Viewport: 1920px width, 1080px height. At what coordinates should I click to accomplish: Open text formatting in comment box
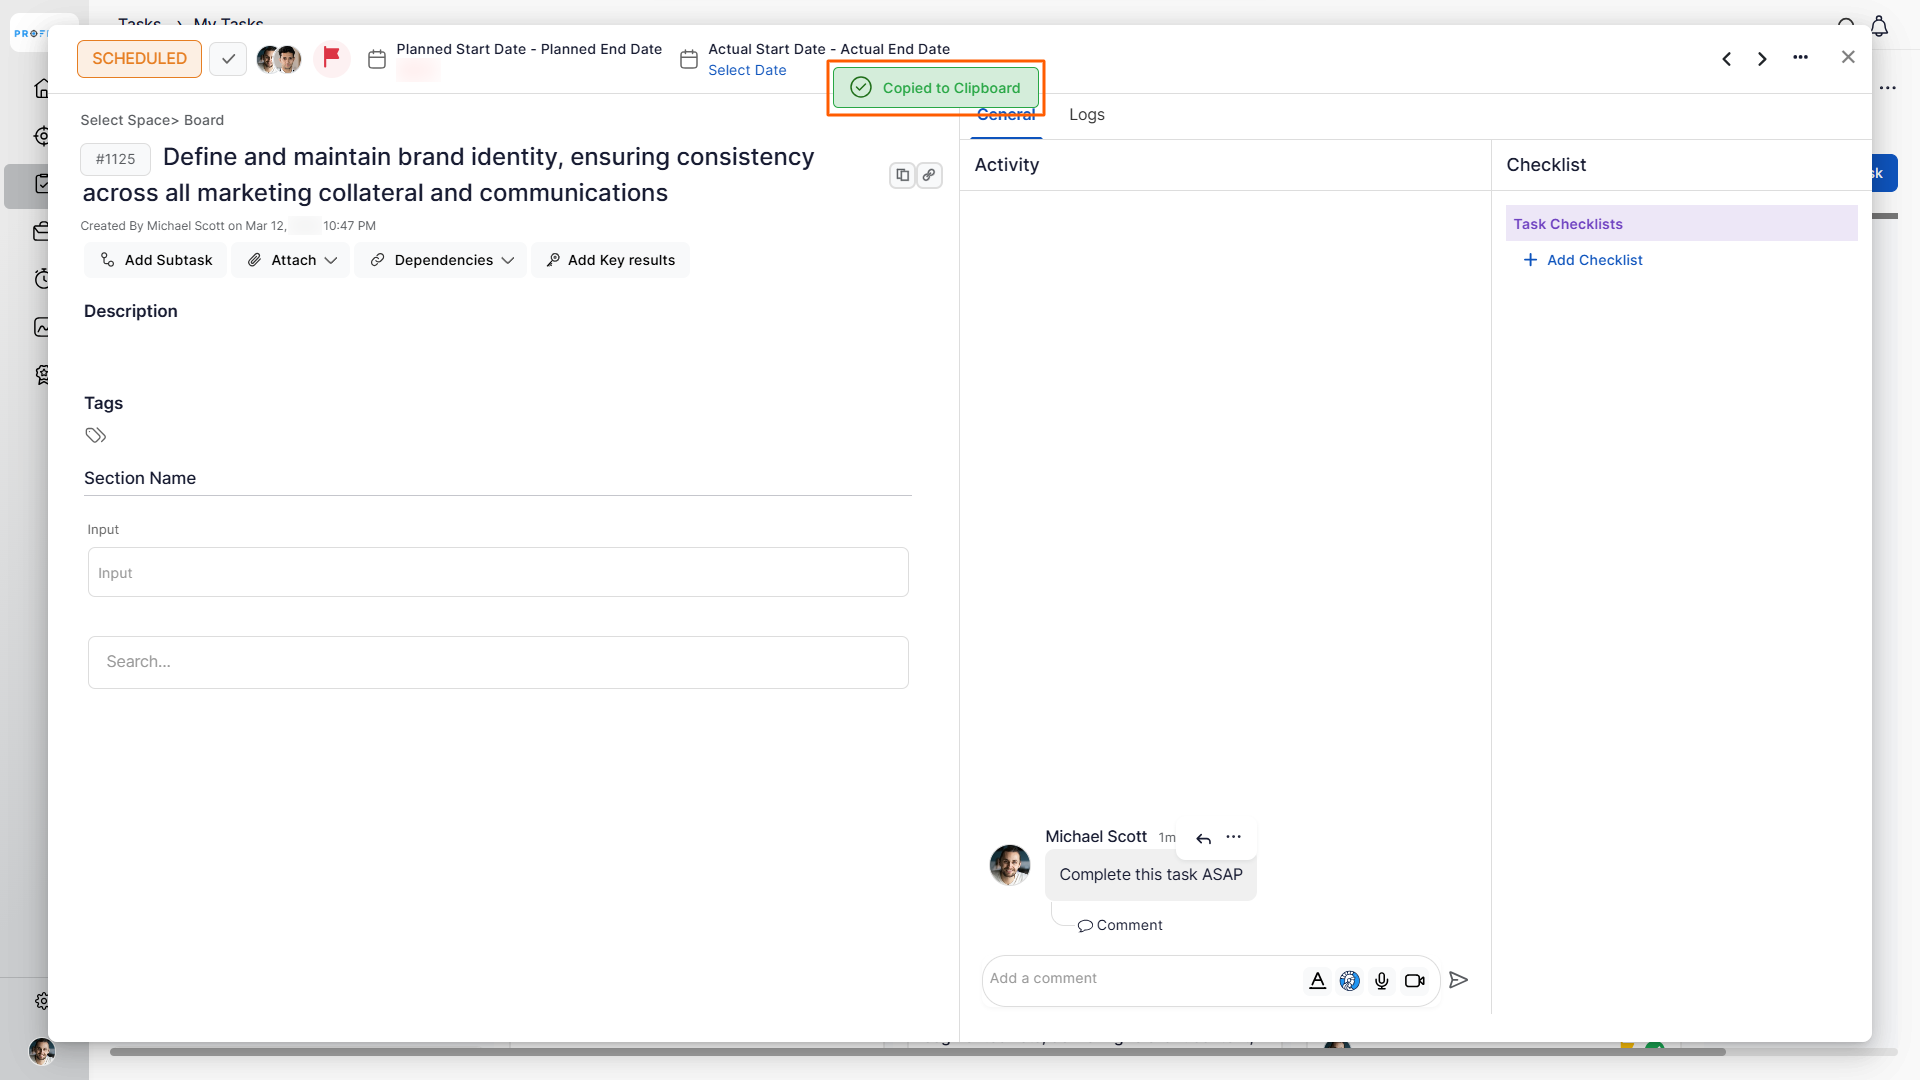1317,981
